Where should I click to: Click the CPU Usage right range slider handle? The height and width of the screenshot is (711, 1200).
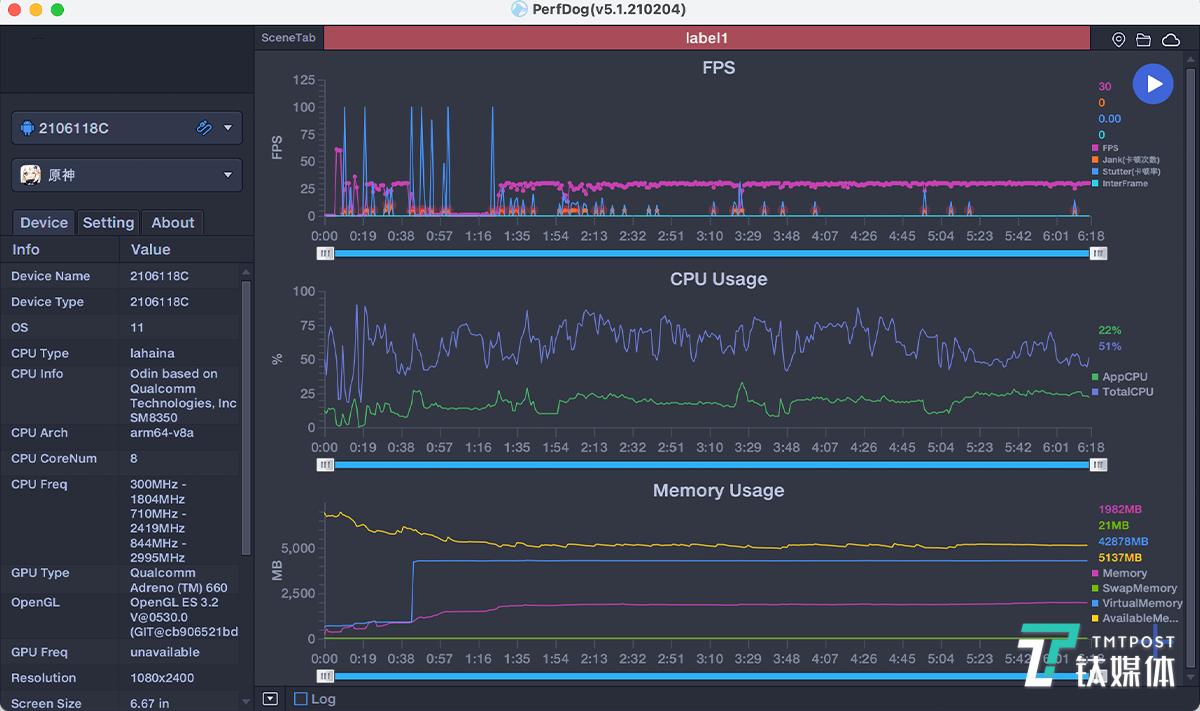tap(1098, 465)
